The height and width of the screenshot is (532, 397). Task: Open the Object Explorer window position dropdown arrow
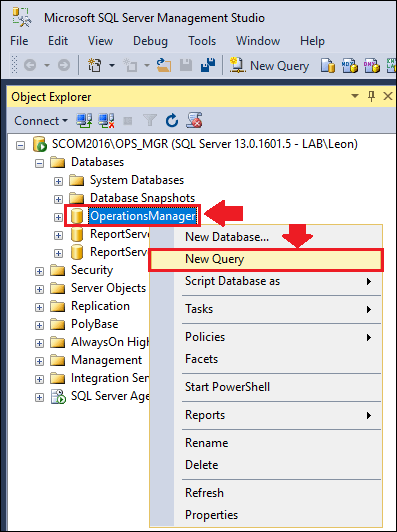pos(355,96)
